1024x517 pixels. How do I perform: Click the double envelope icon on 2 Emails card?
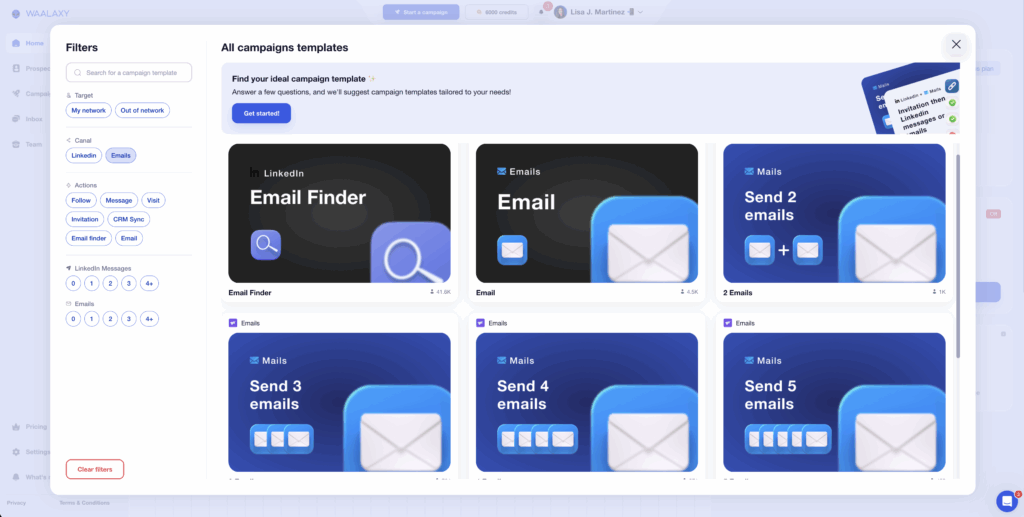[x=784, y=250]
